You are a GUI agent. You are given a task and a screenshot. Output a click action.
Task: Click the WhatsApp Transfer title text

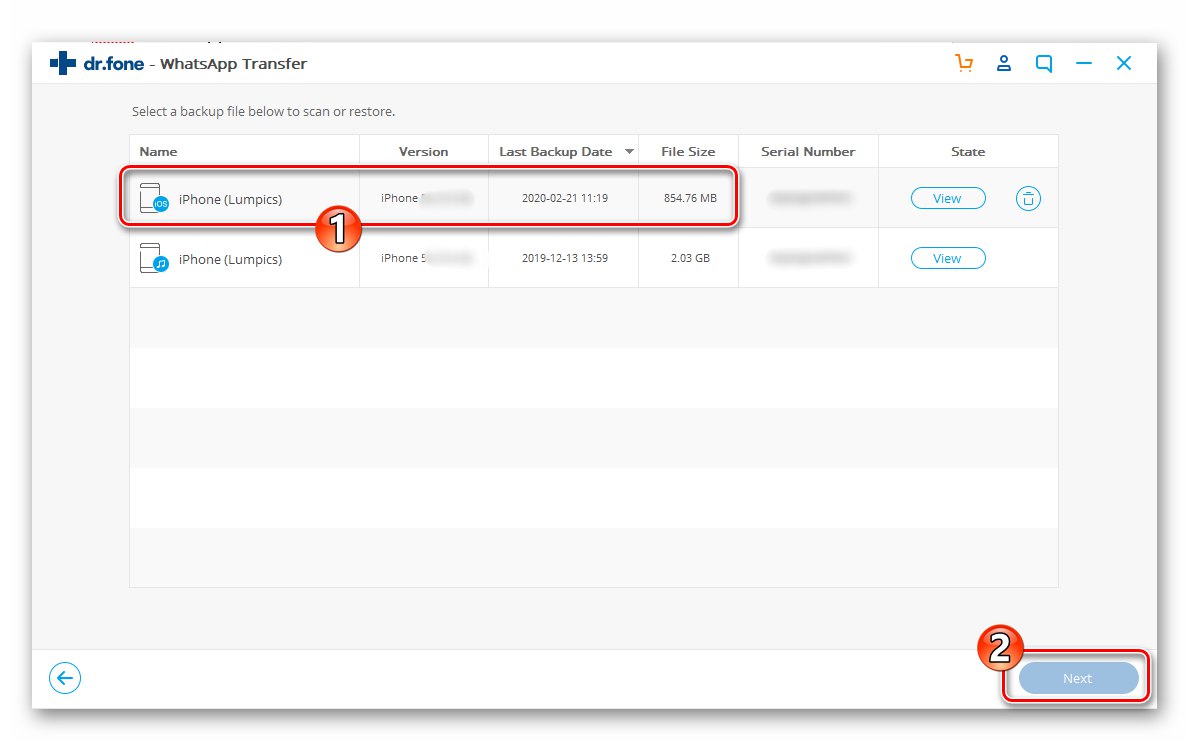(x=234, y=64)
